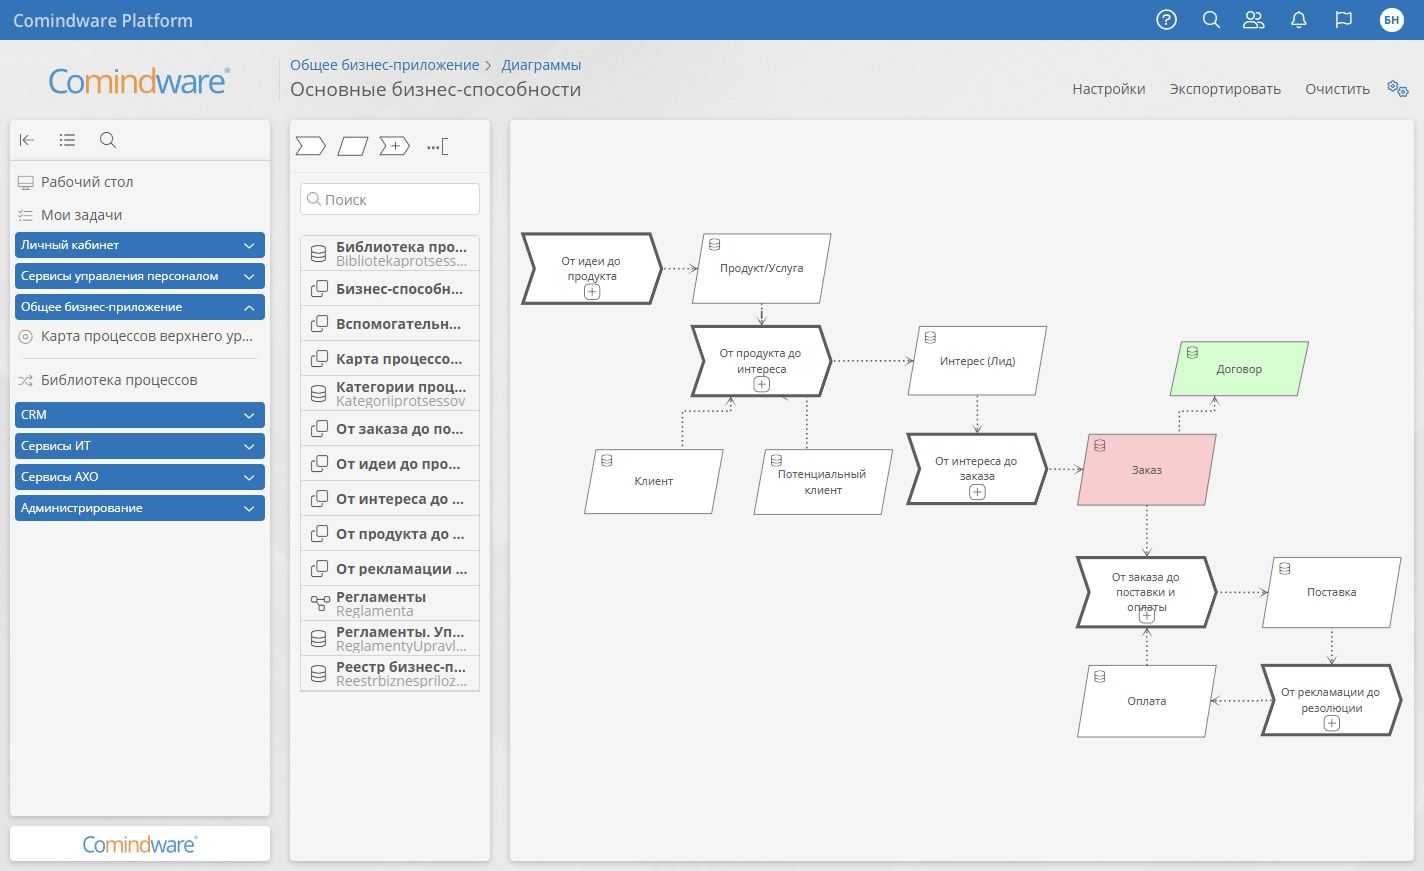Screen dimensions: 1424x871
Task: Open 'Библиотека процессов' navigation item
Action: [x=119, y=380]
